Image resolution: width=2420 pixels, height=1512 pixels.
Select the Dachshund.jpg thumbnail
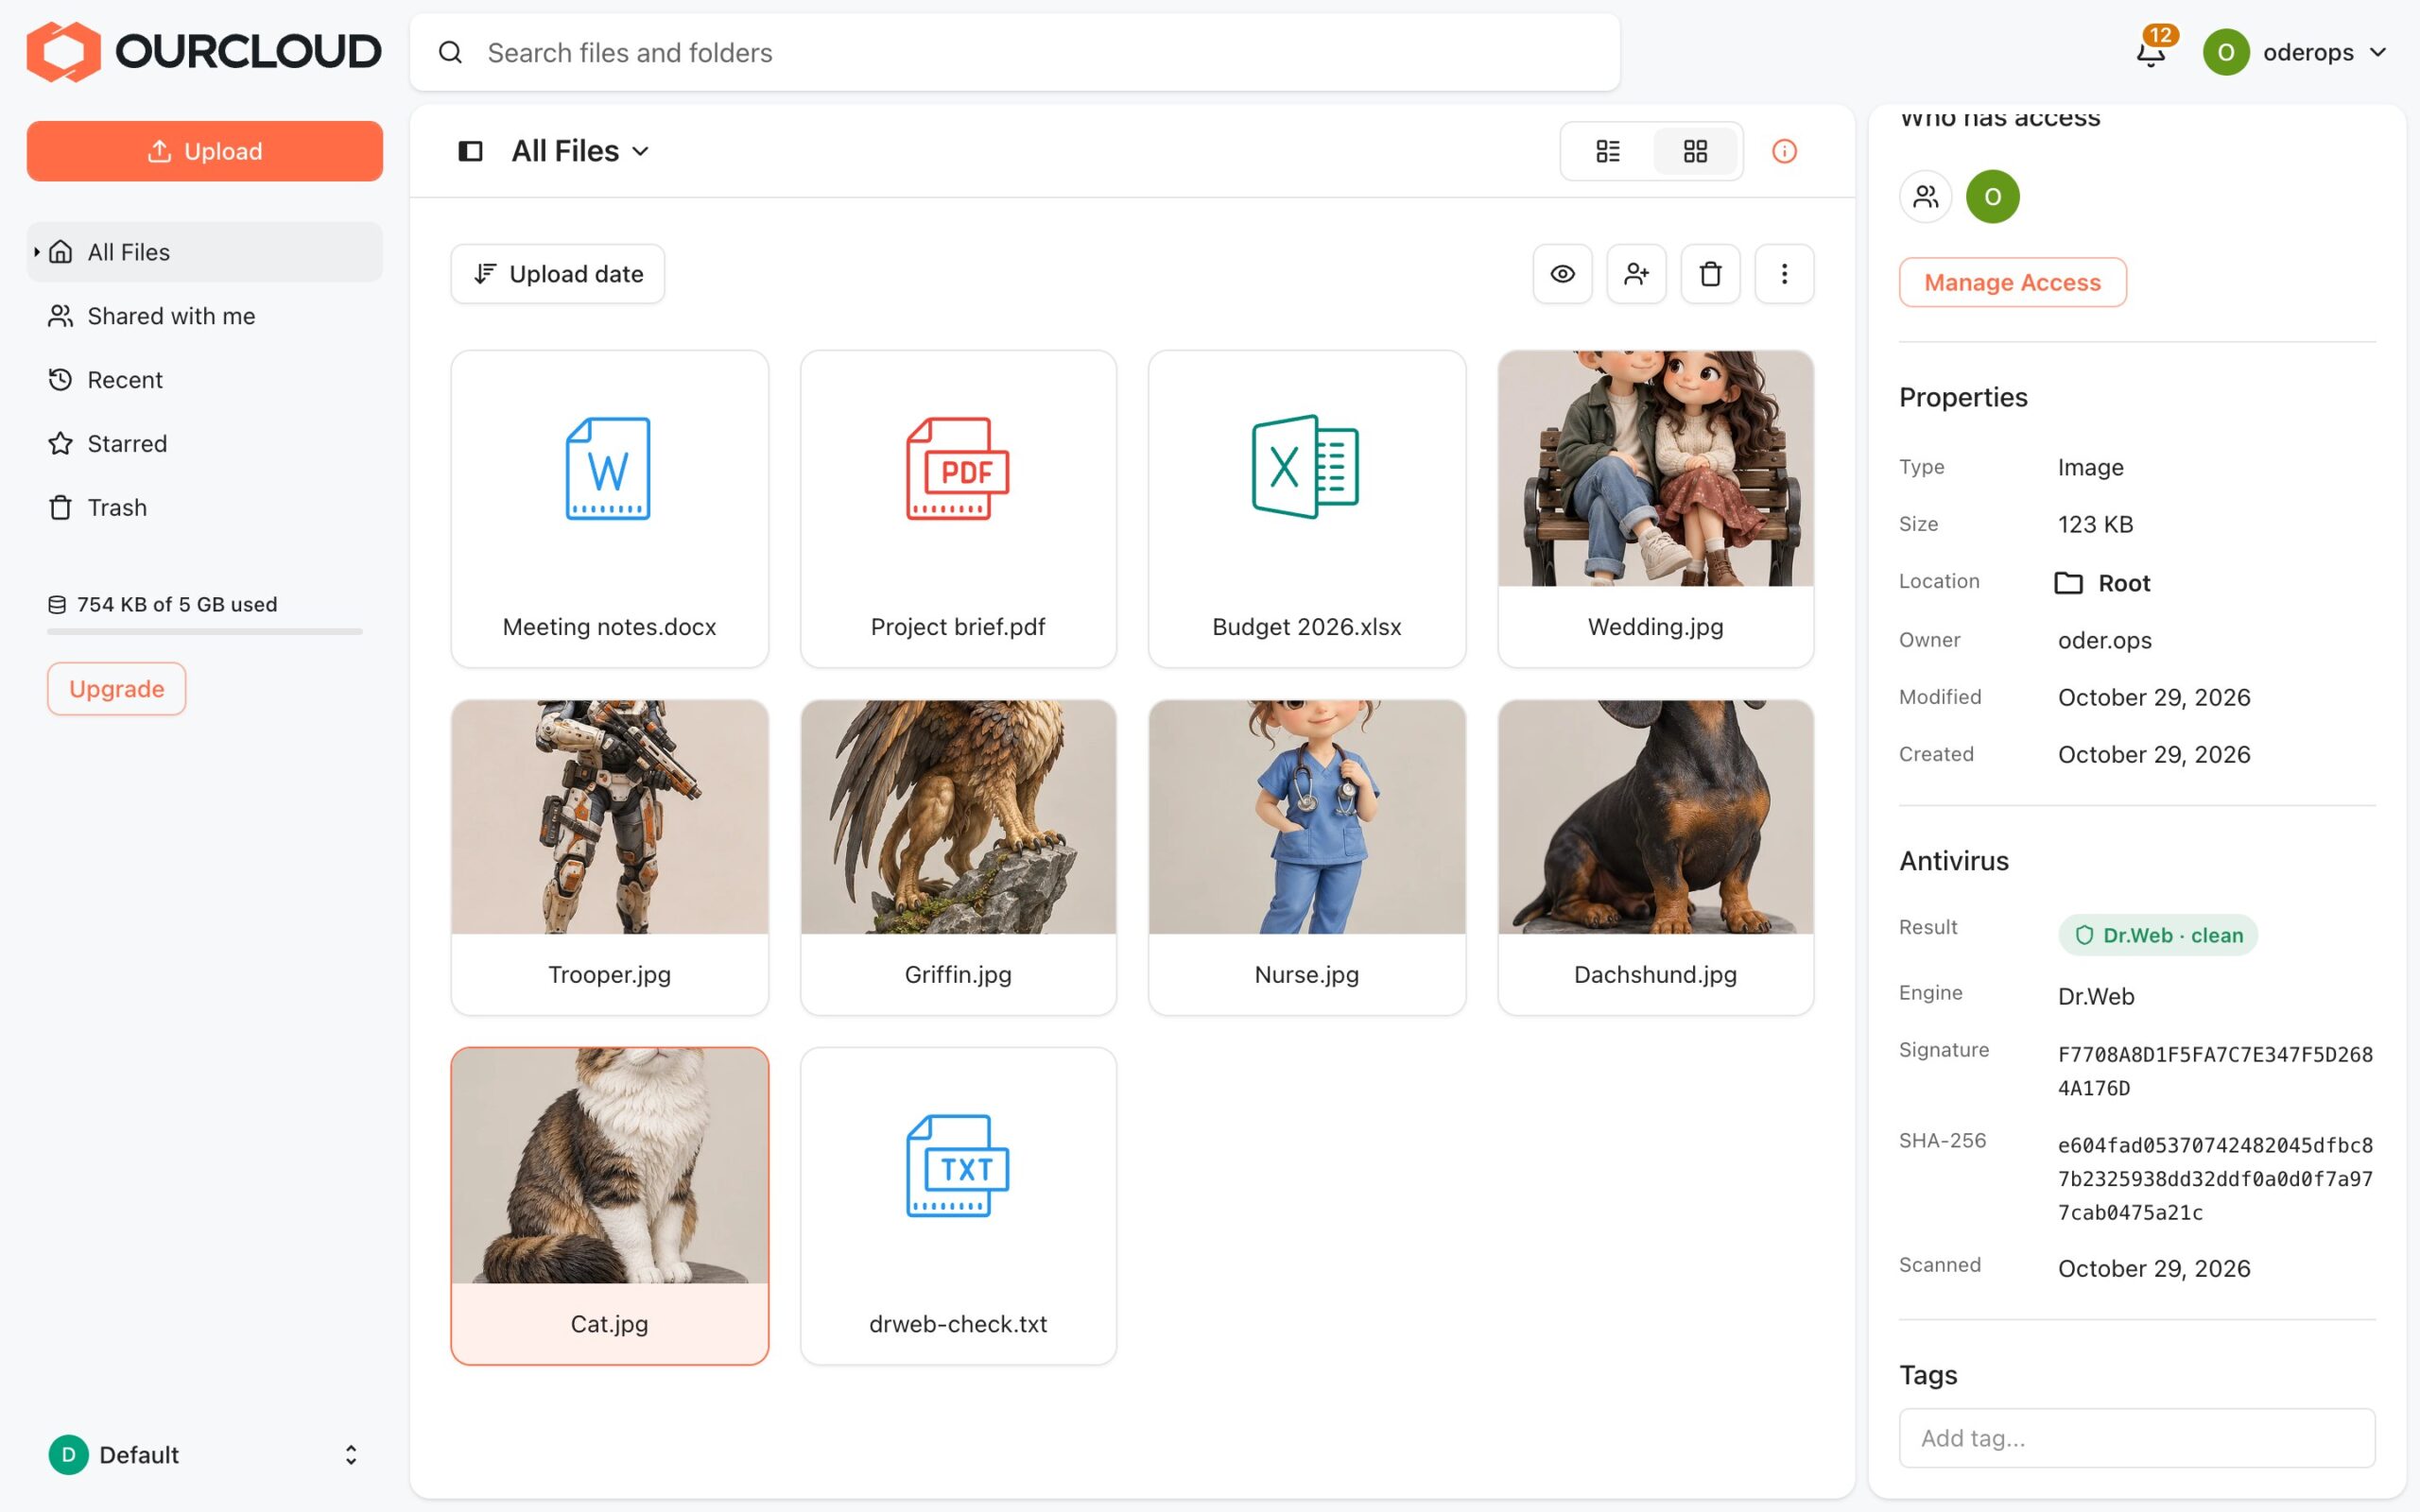pos(1656,817)
